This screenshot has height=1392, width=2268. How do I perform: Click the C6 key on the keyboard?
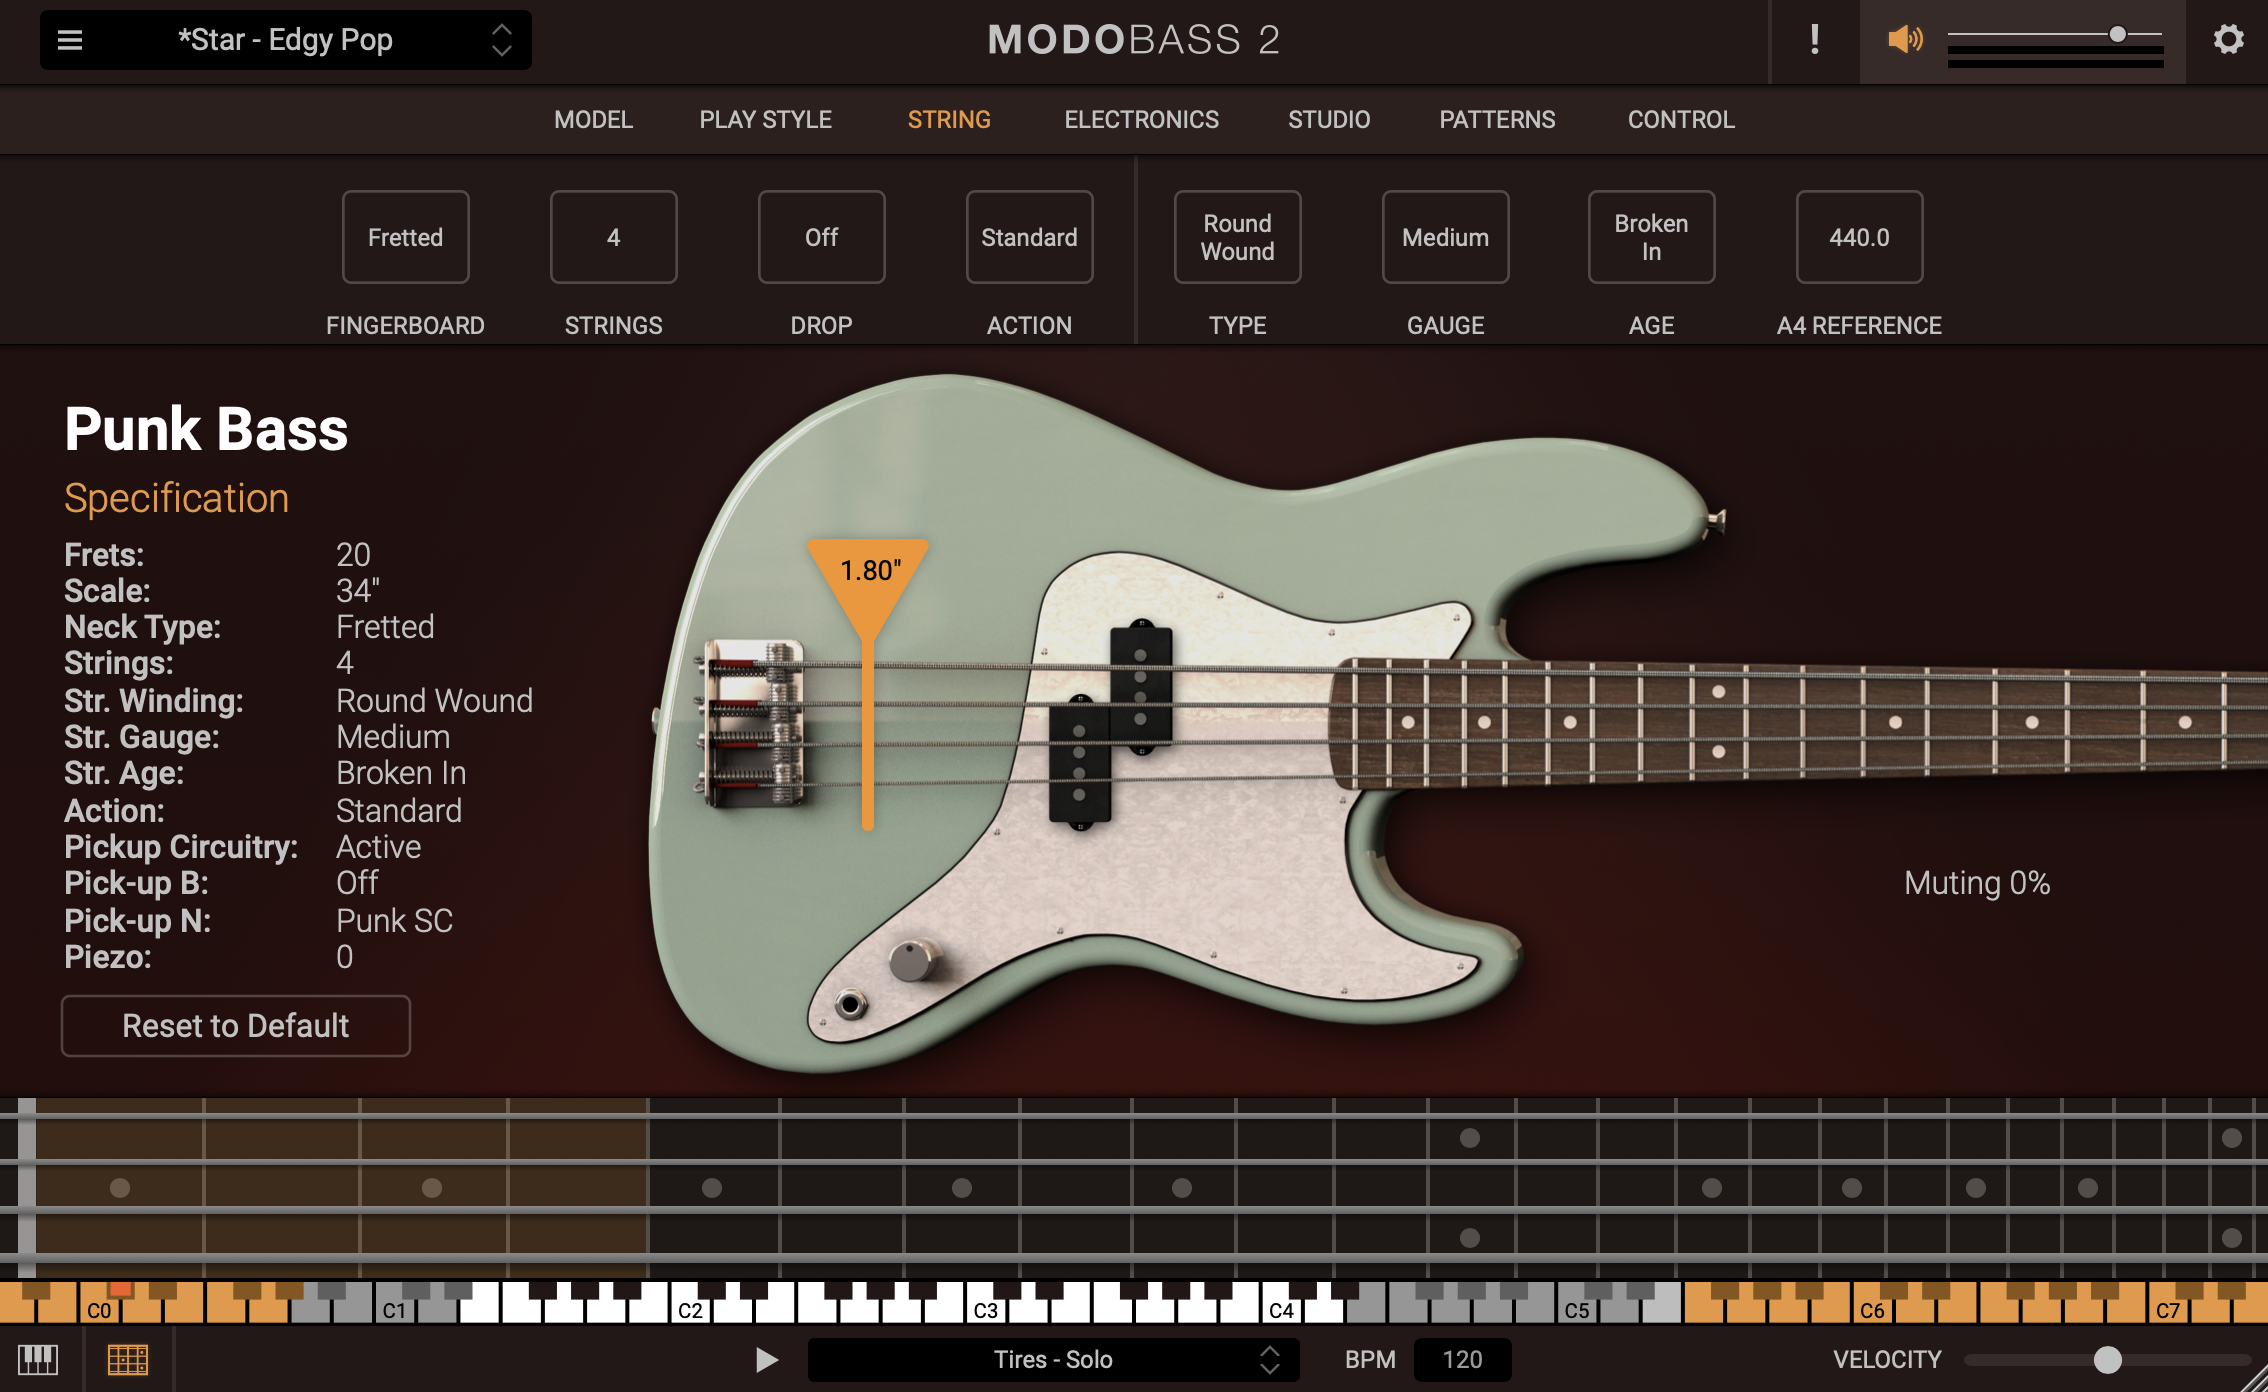[x=1872, y=1309]
